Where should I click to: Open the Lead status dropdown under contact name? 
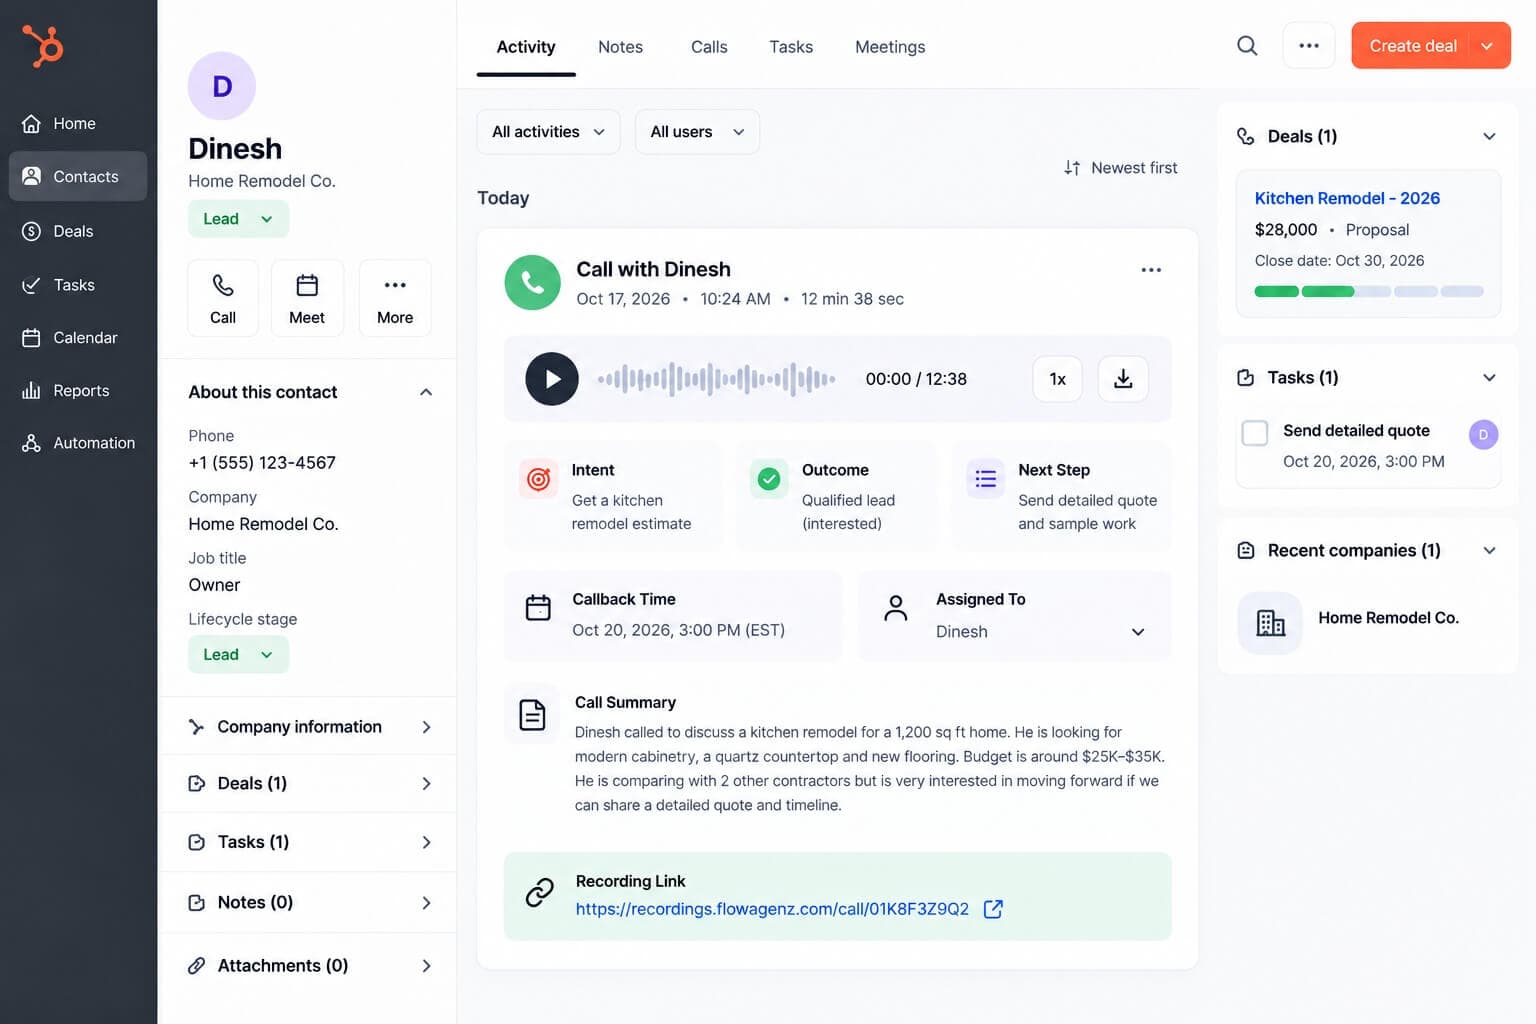coord(238,219)
